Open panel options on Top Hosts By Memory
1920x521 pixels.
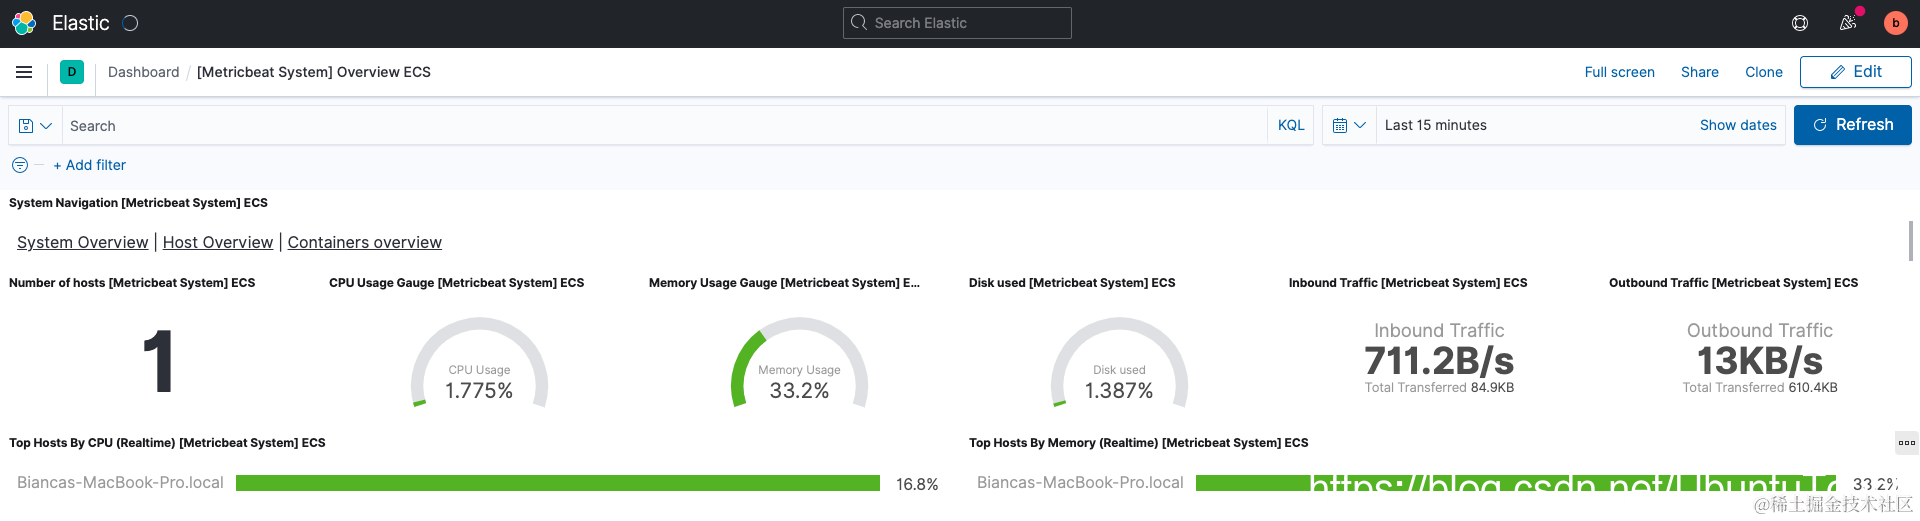1907,443
